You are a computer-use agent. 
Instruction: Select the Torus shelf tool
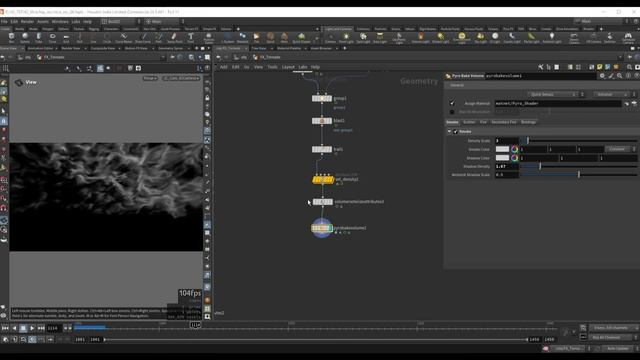coord(52,38)
